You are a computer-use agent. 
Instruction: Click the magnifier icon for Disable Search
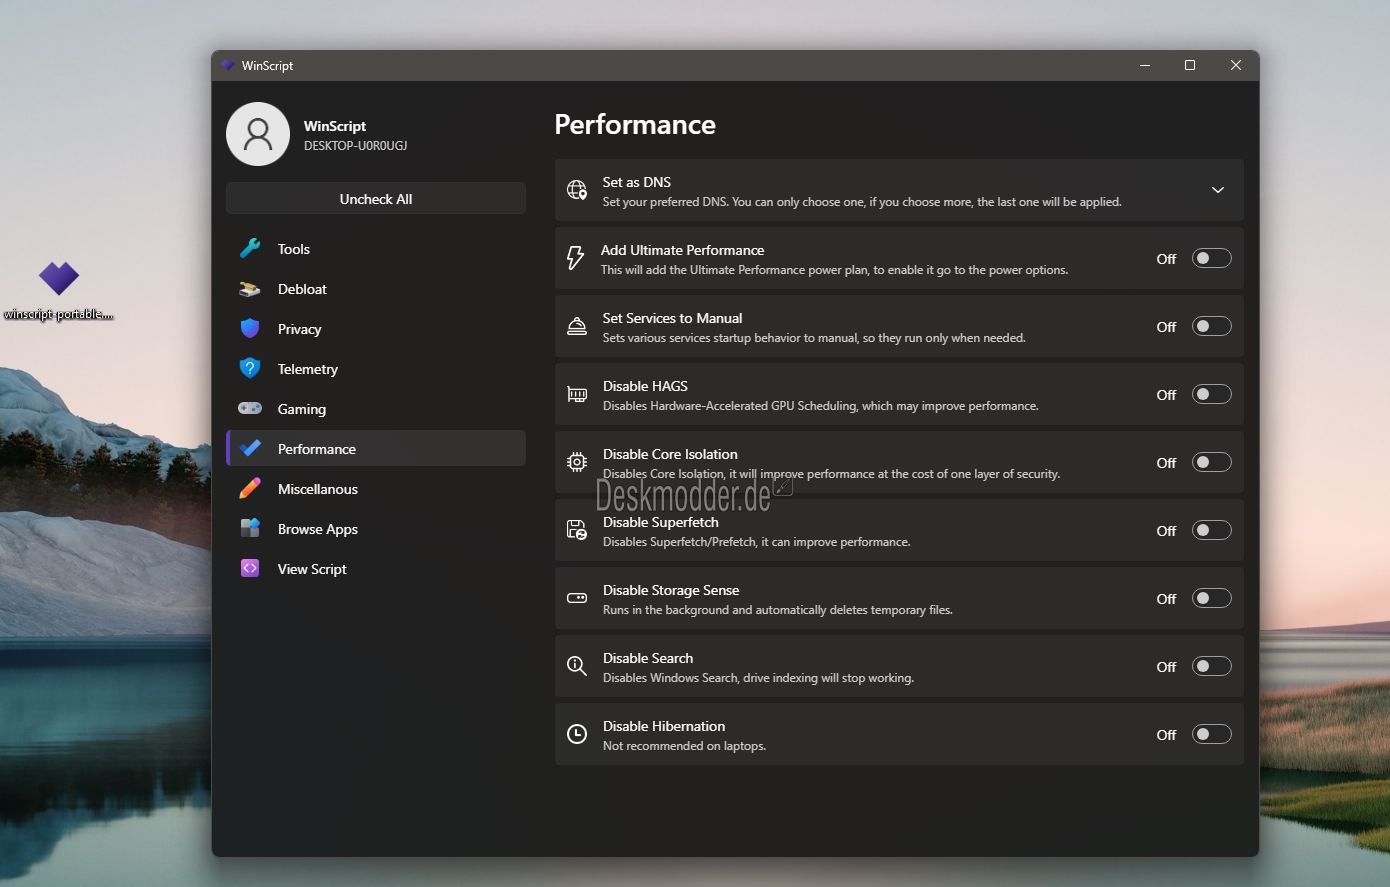[x=577, y=666]
